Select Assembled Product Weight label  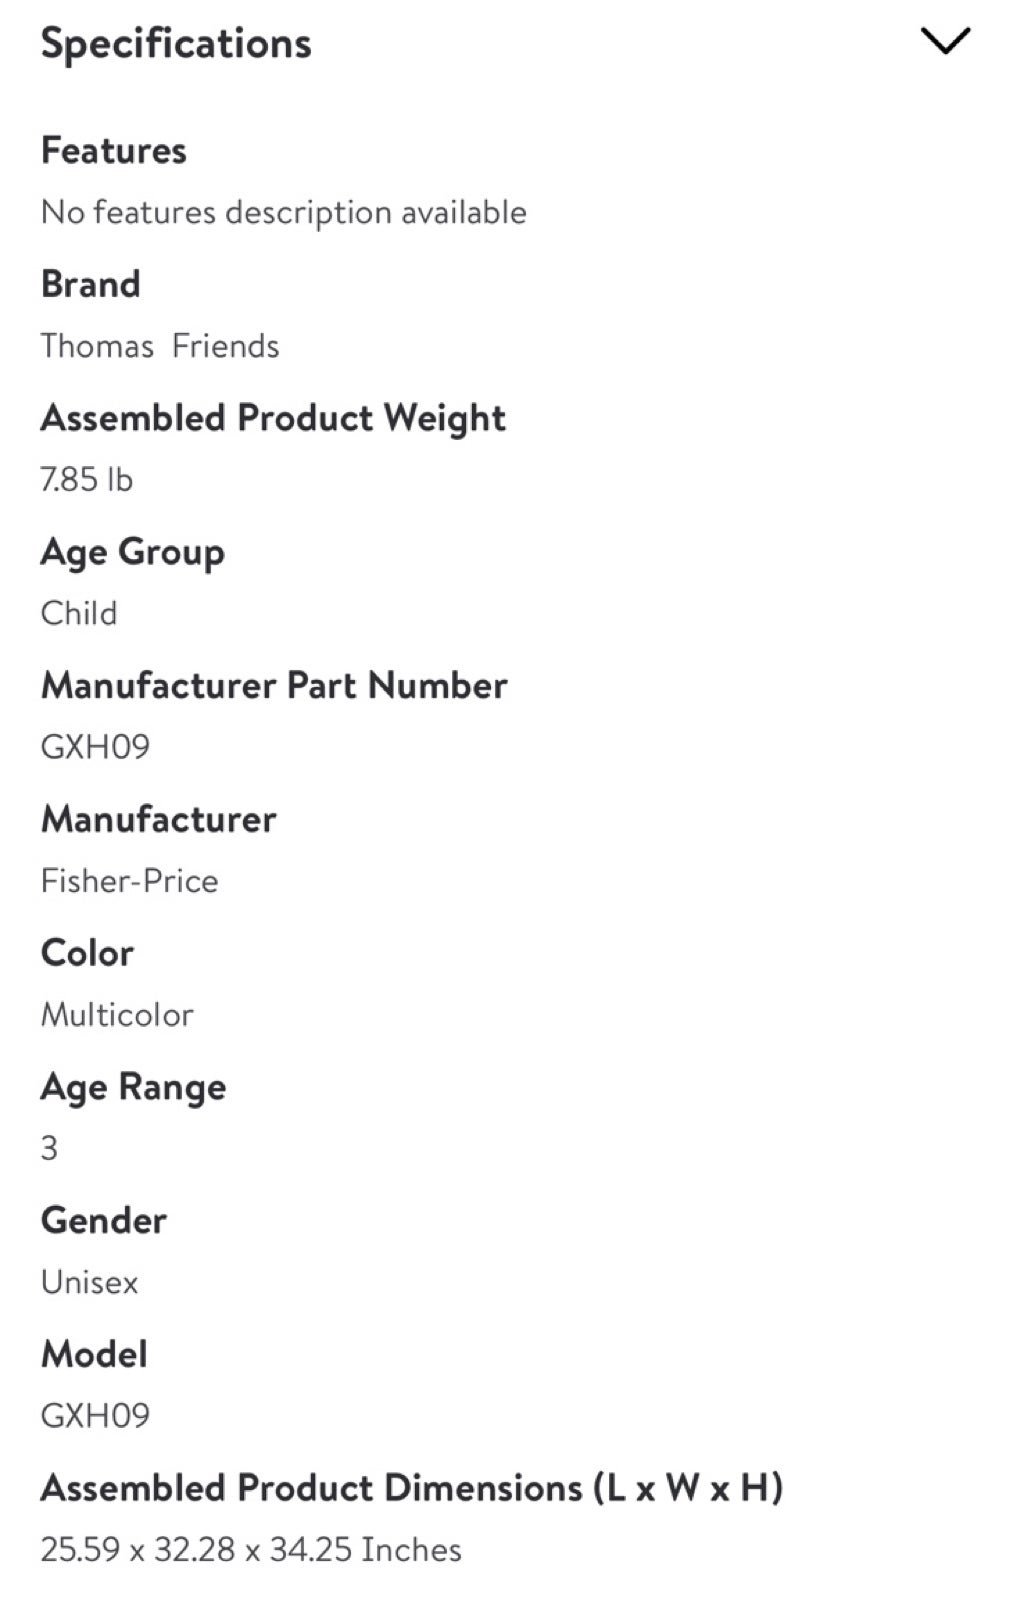click(273, 418)
